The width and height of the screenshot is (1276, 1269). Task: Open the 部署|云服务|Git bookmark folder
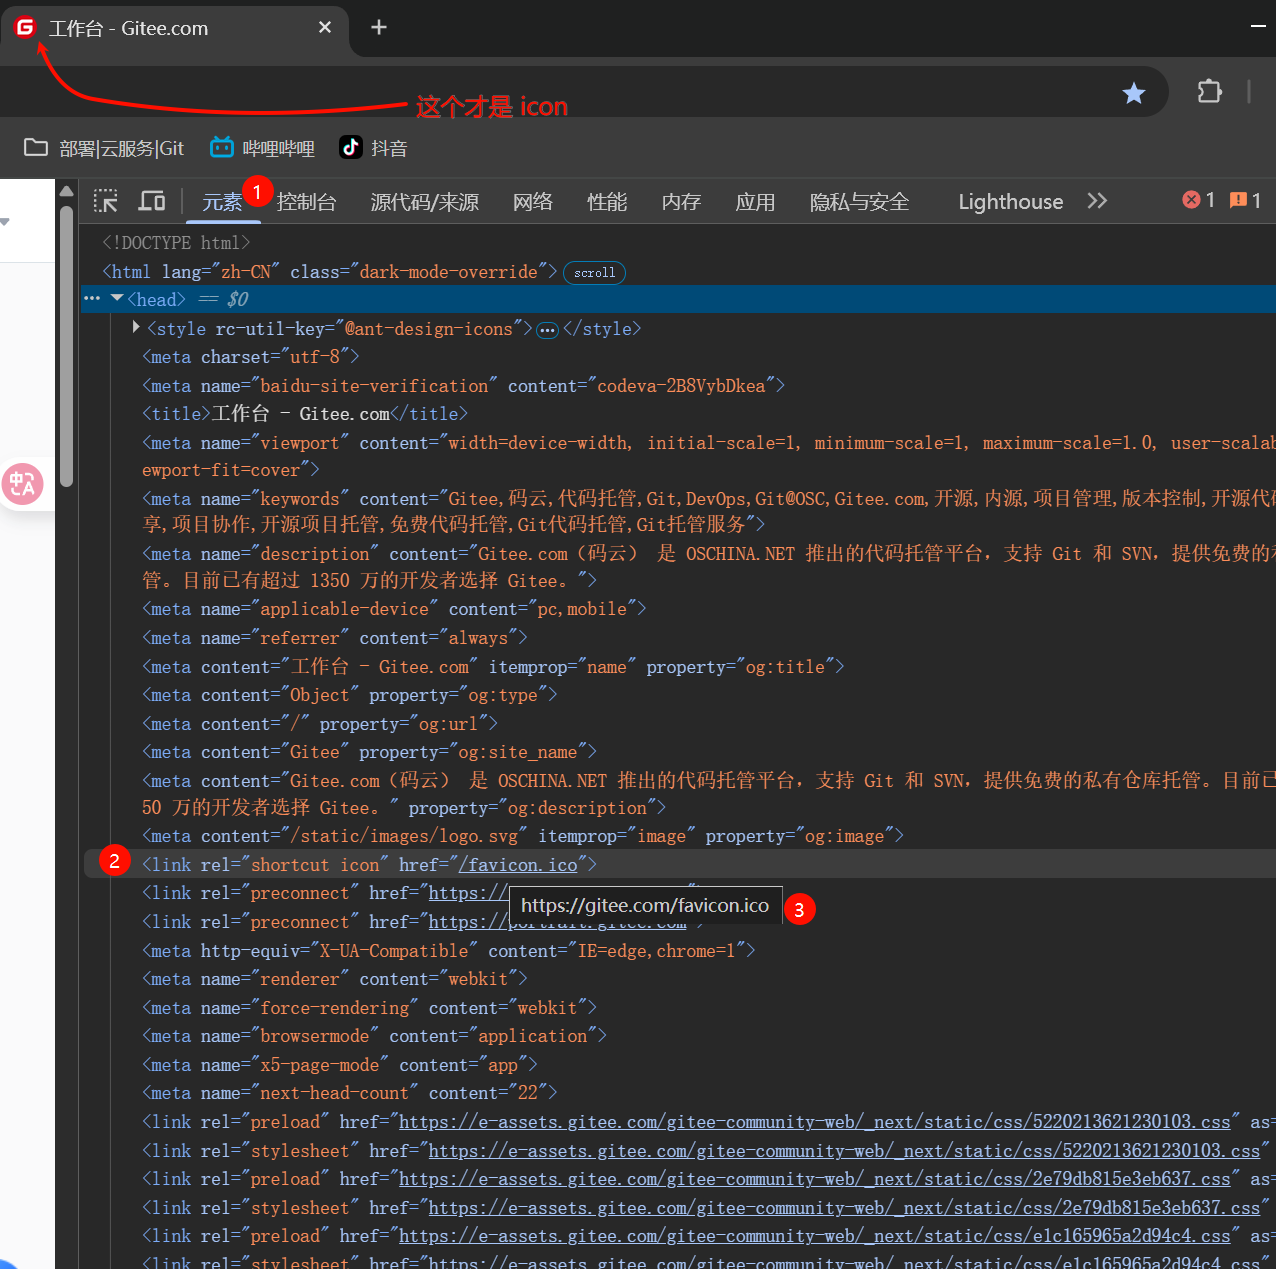pos(104,148)
